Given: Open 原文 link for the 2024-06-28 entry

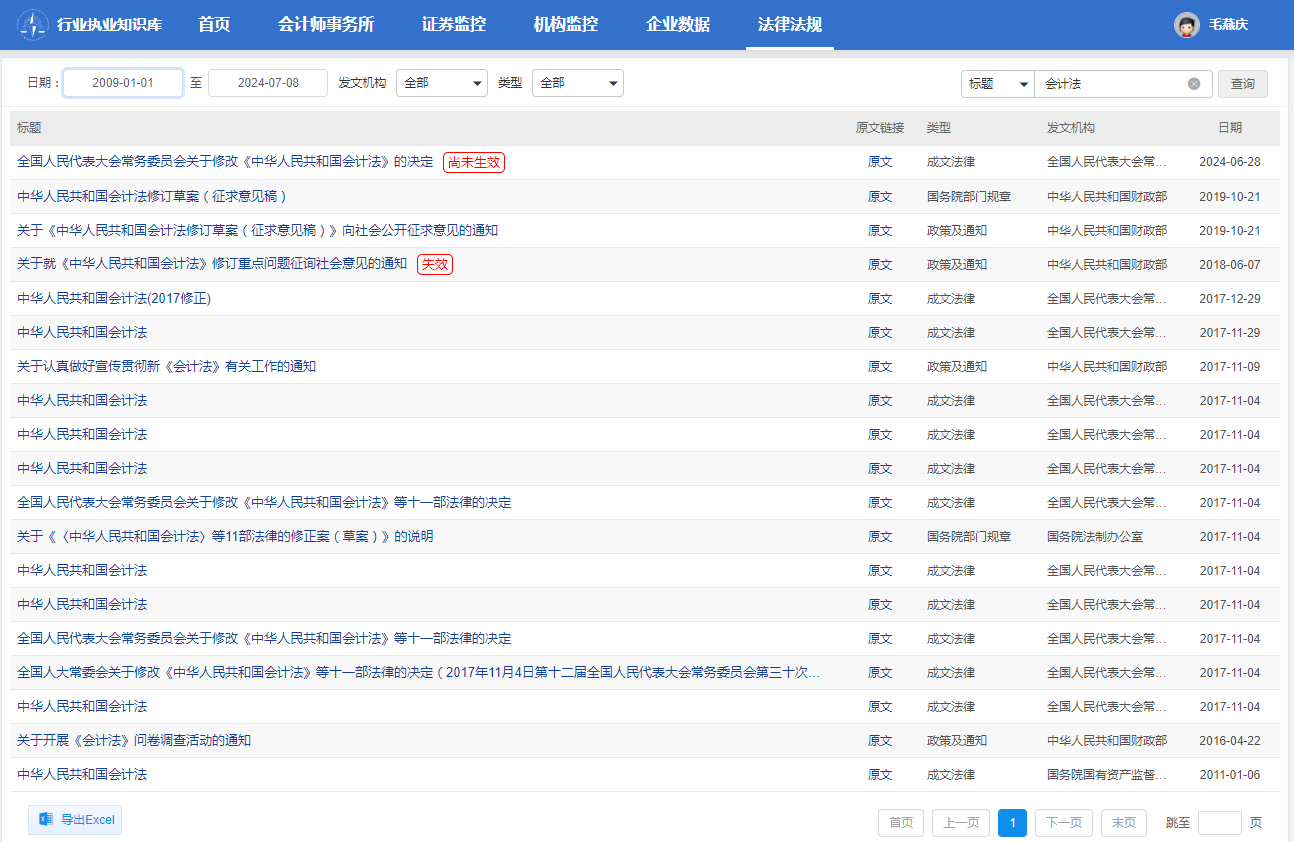Looking at the screenshot, I should (x=880, y=162).
